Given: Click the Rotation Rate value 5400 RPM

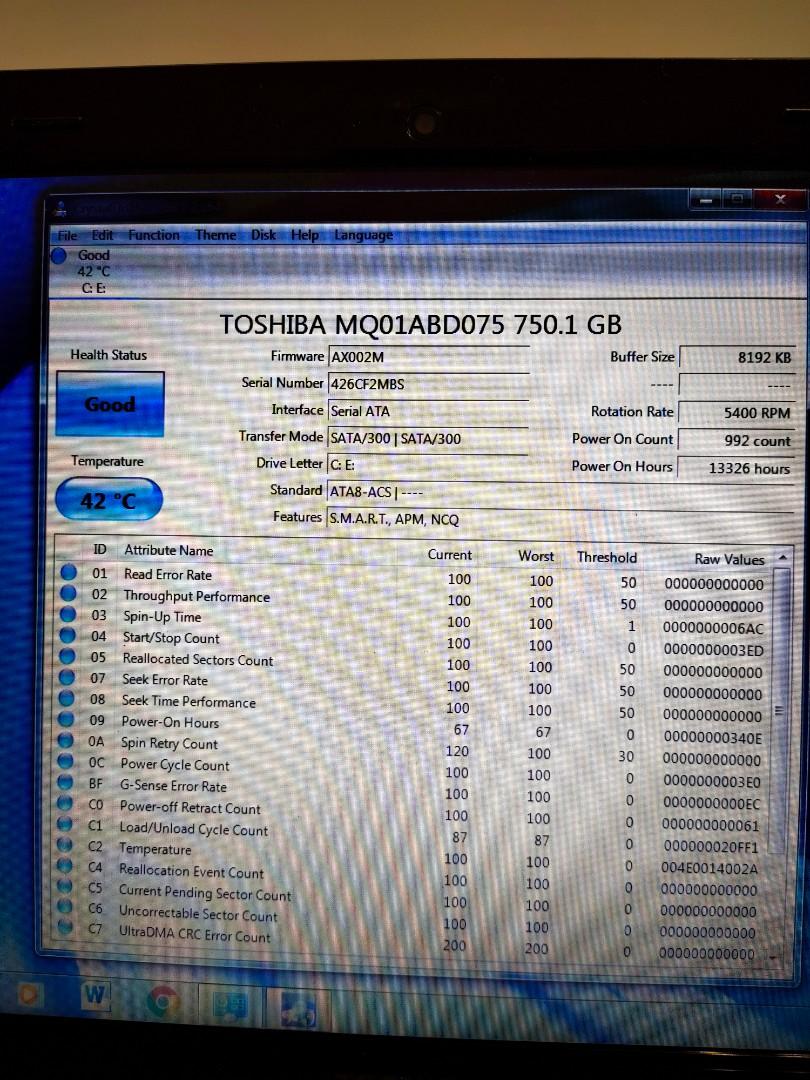Looking at the screenshot, I should 737,413.
